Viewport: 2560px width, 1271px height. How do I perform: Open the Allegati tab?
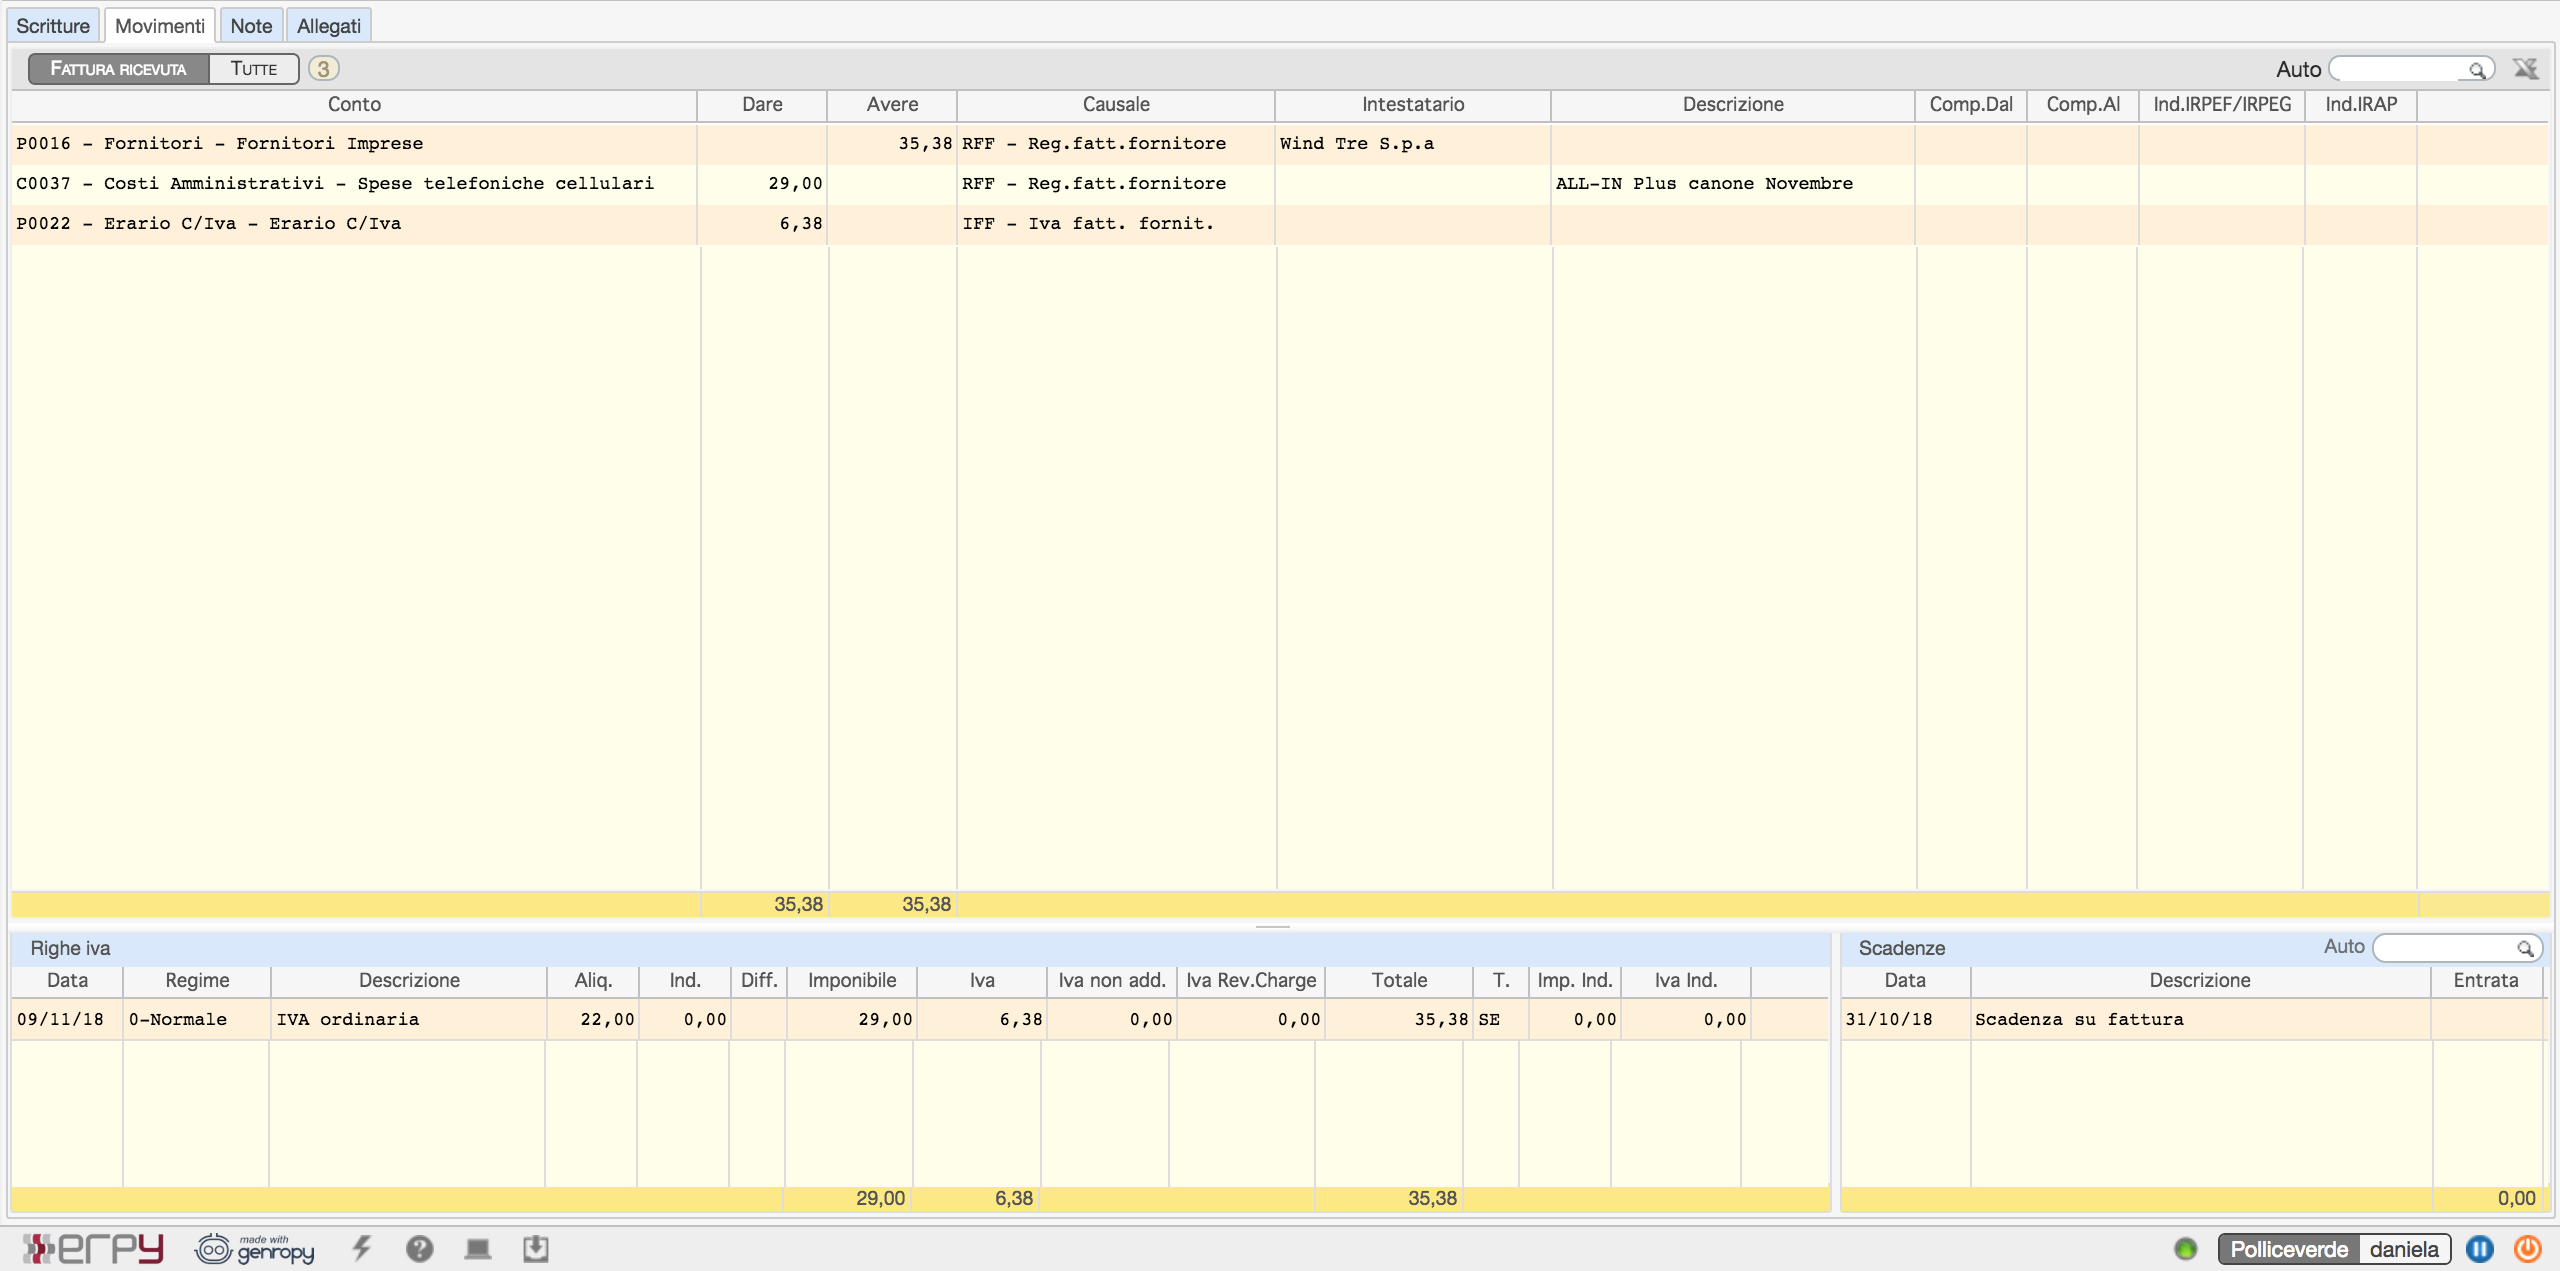(x=329, y=26)
